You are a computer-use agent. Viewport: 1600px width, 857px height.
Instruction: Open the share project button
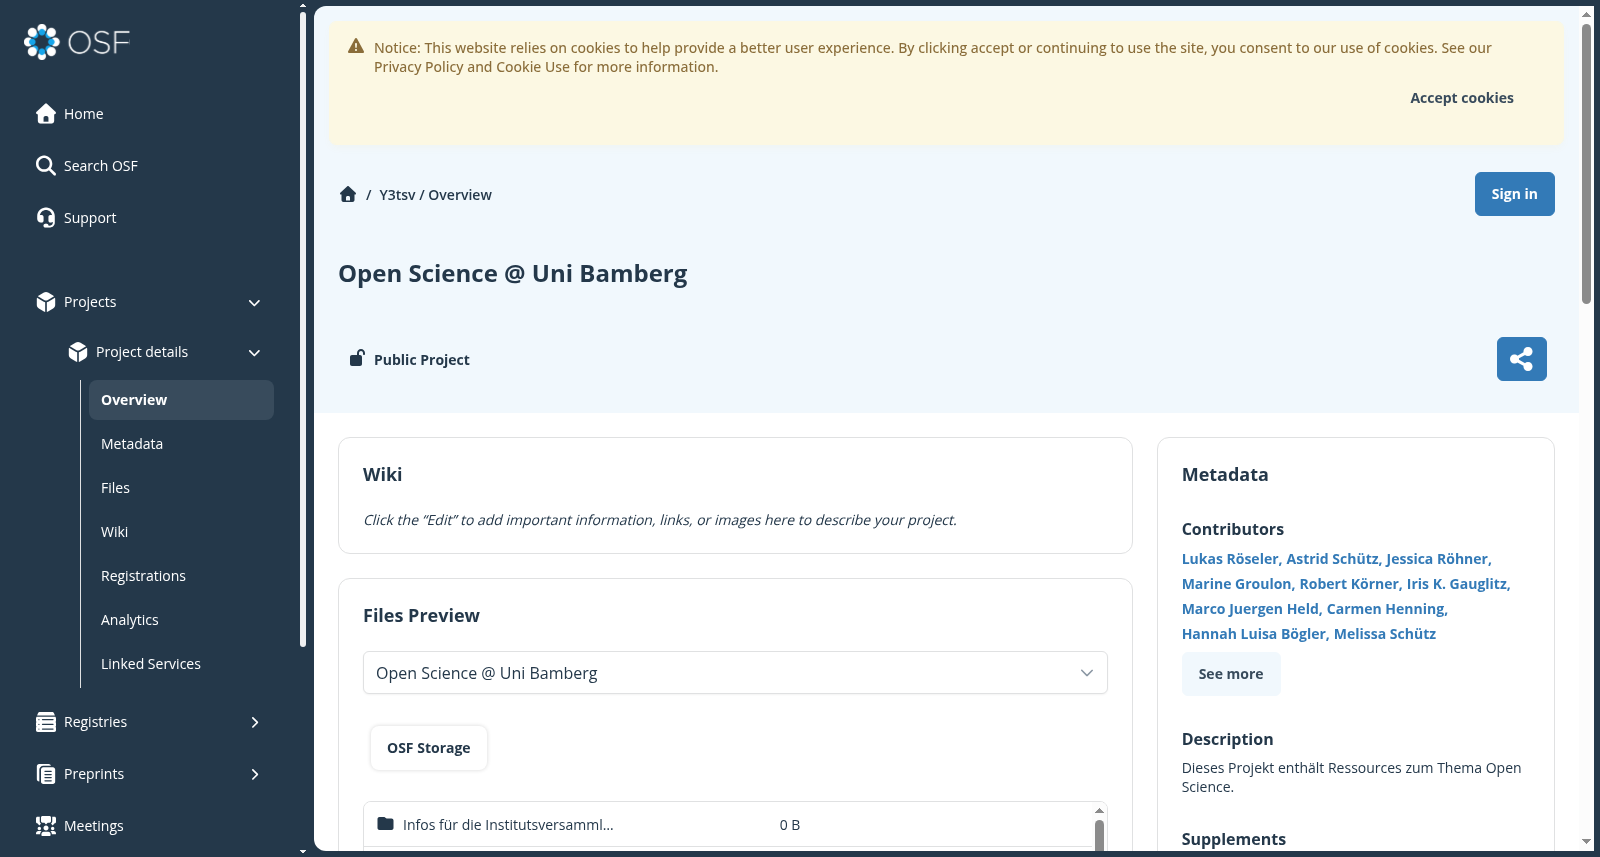coord(1522,359)
